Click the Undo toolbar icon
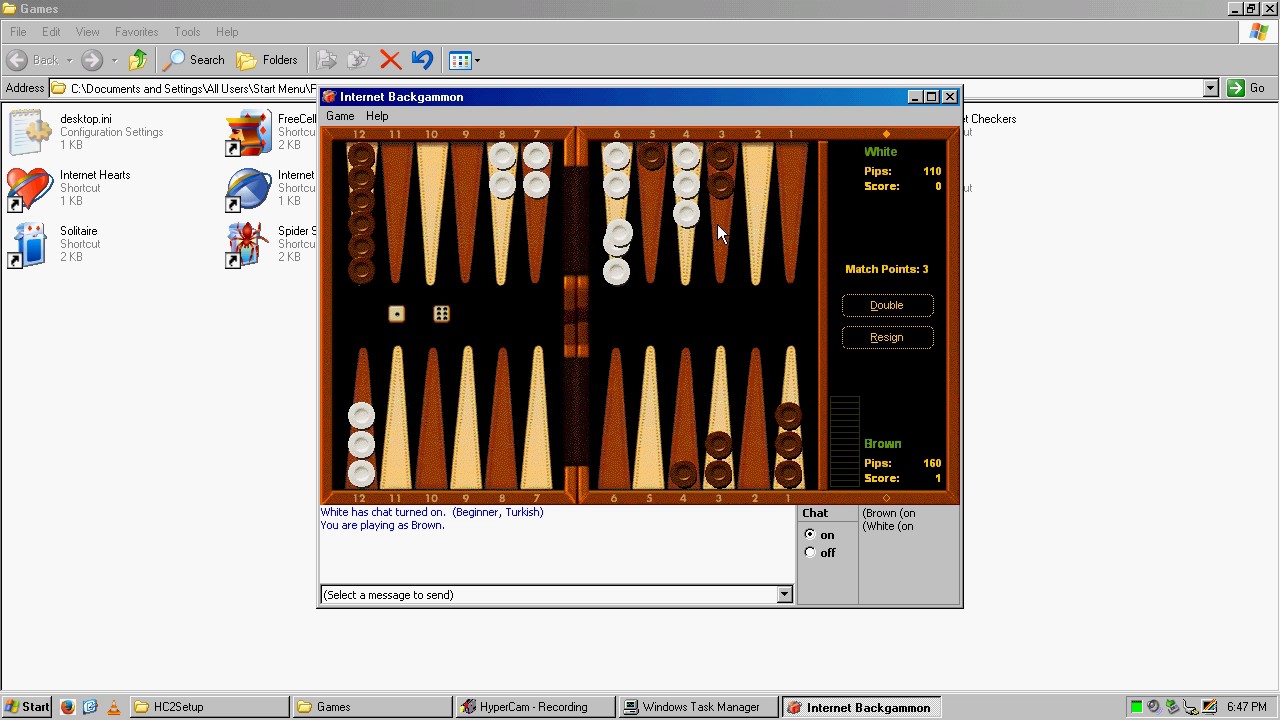1280x720 pixels. (422, 60)
